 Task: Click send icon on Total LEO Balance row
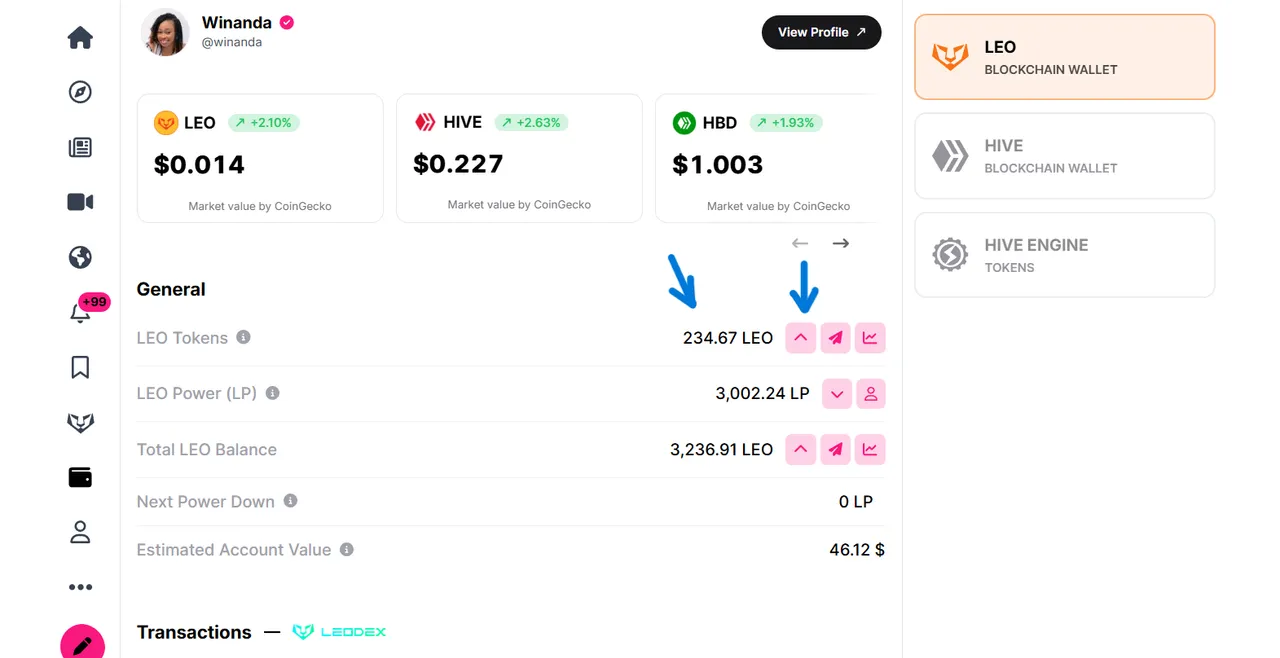[x=836, y=450]
